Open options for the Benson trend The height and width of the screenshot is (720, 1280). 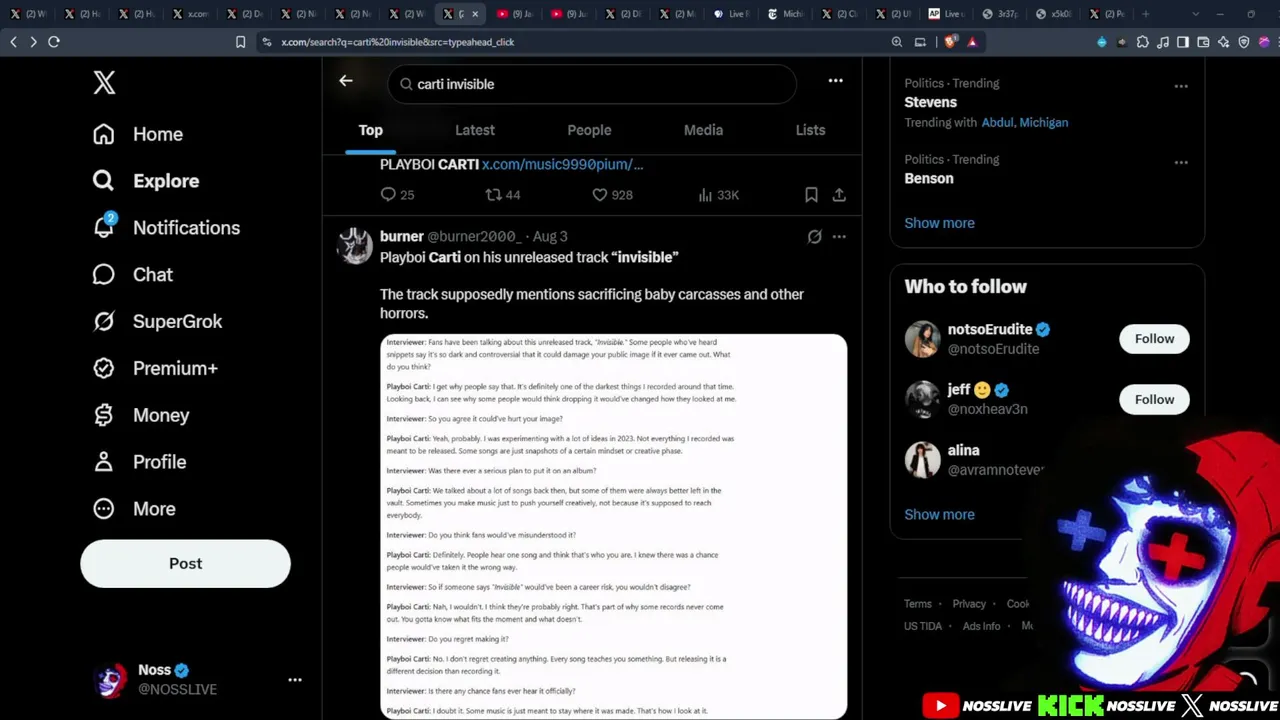1181,162
